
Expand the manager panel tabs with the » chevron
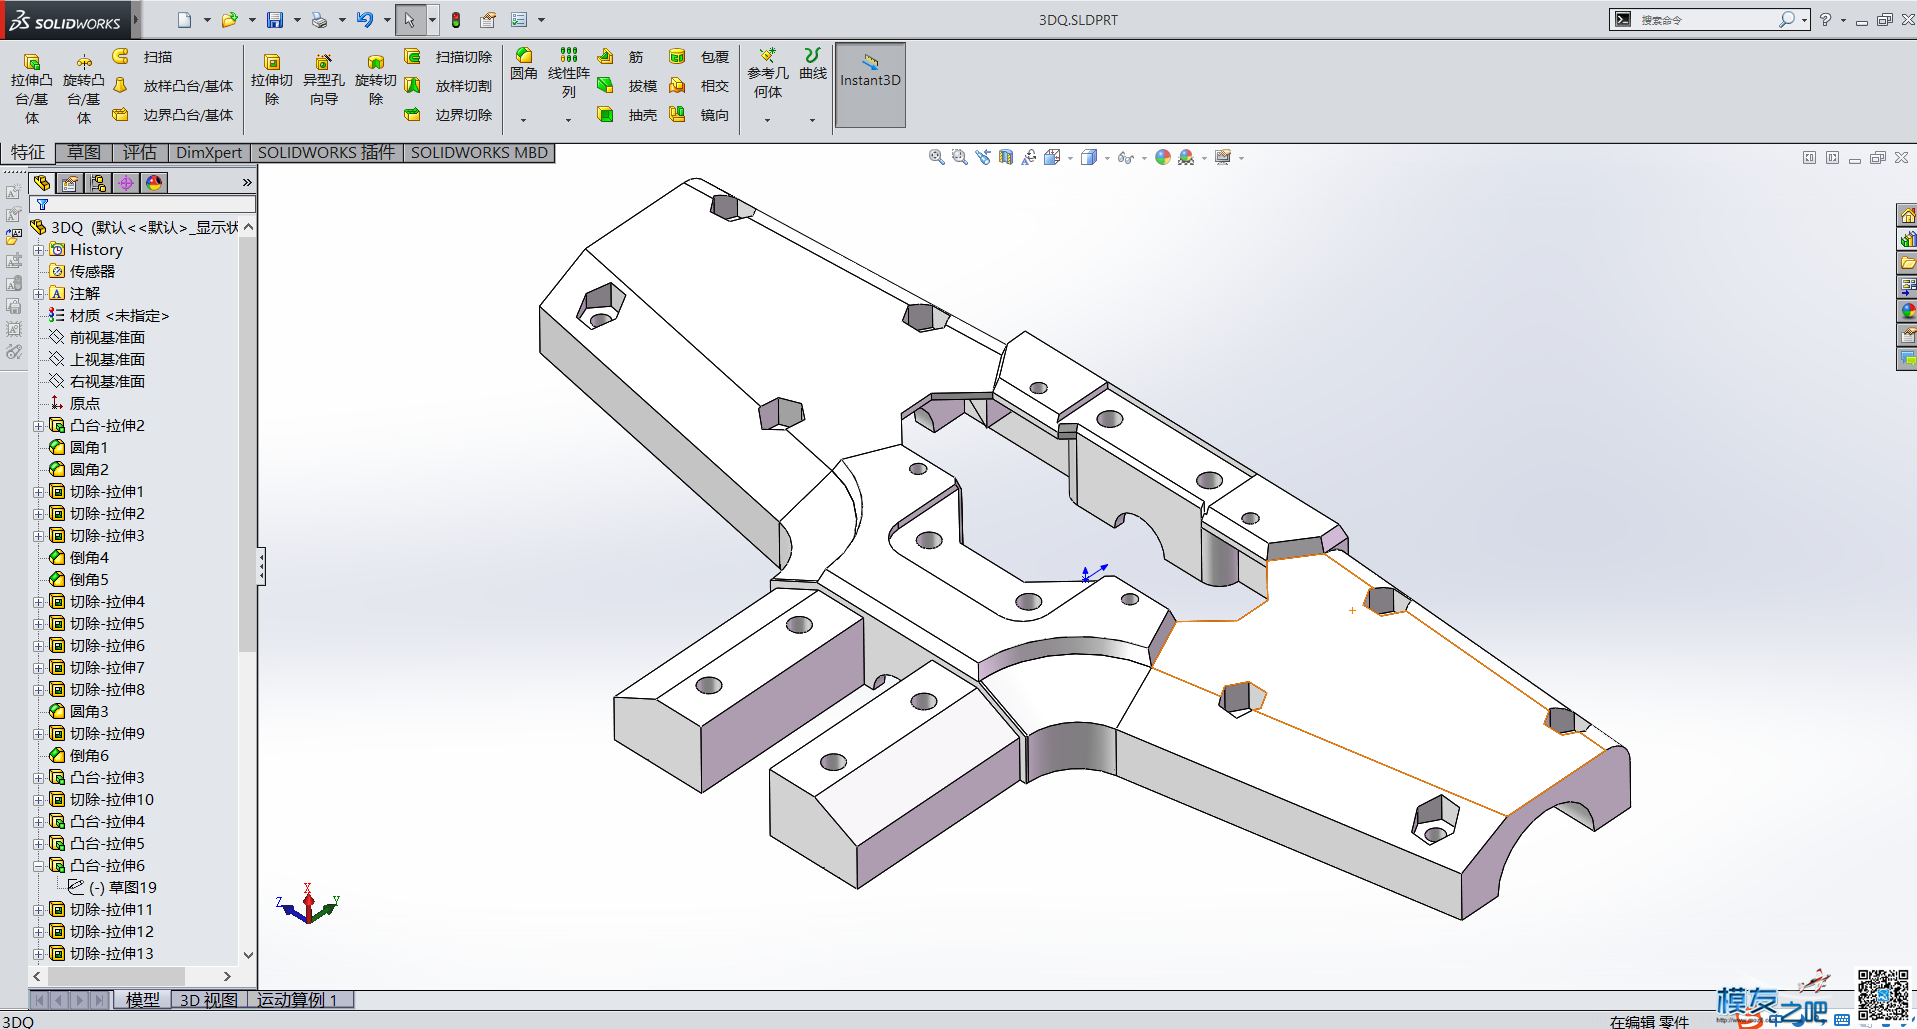tap(247, 183)
